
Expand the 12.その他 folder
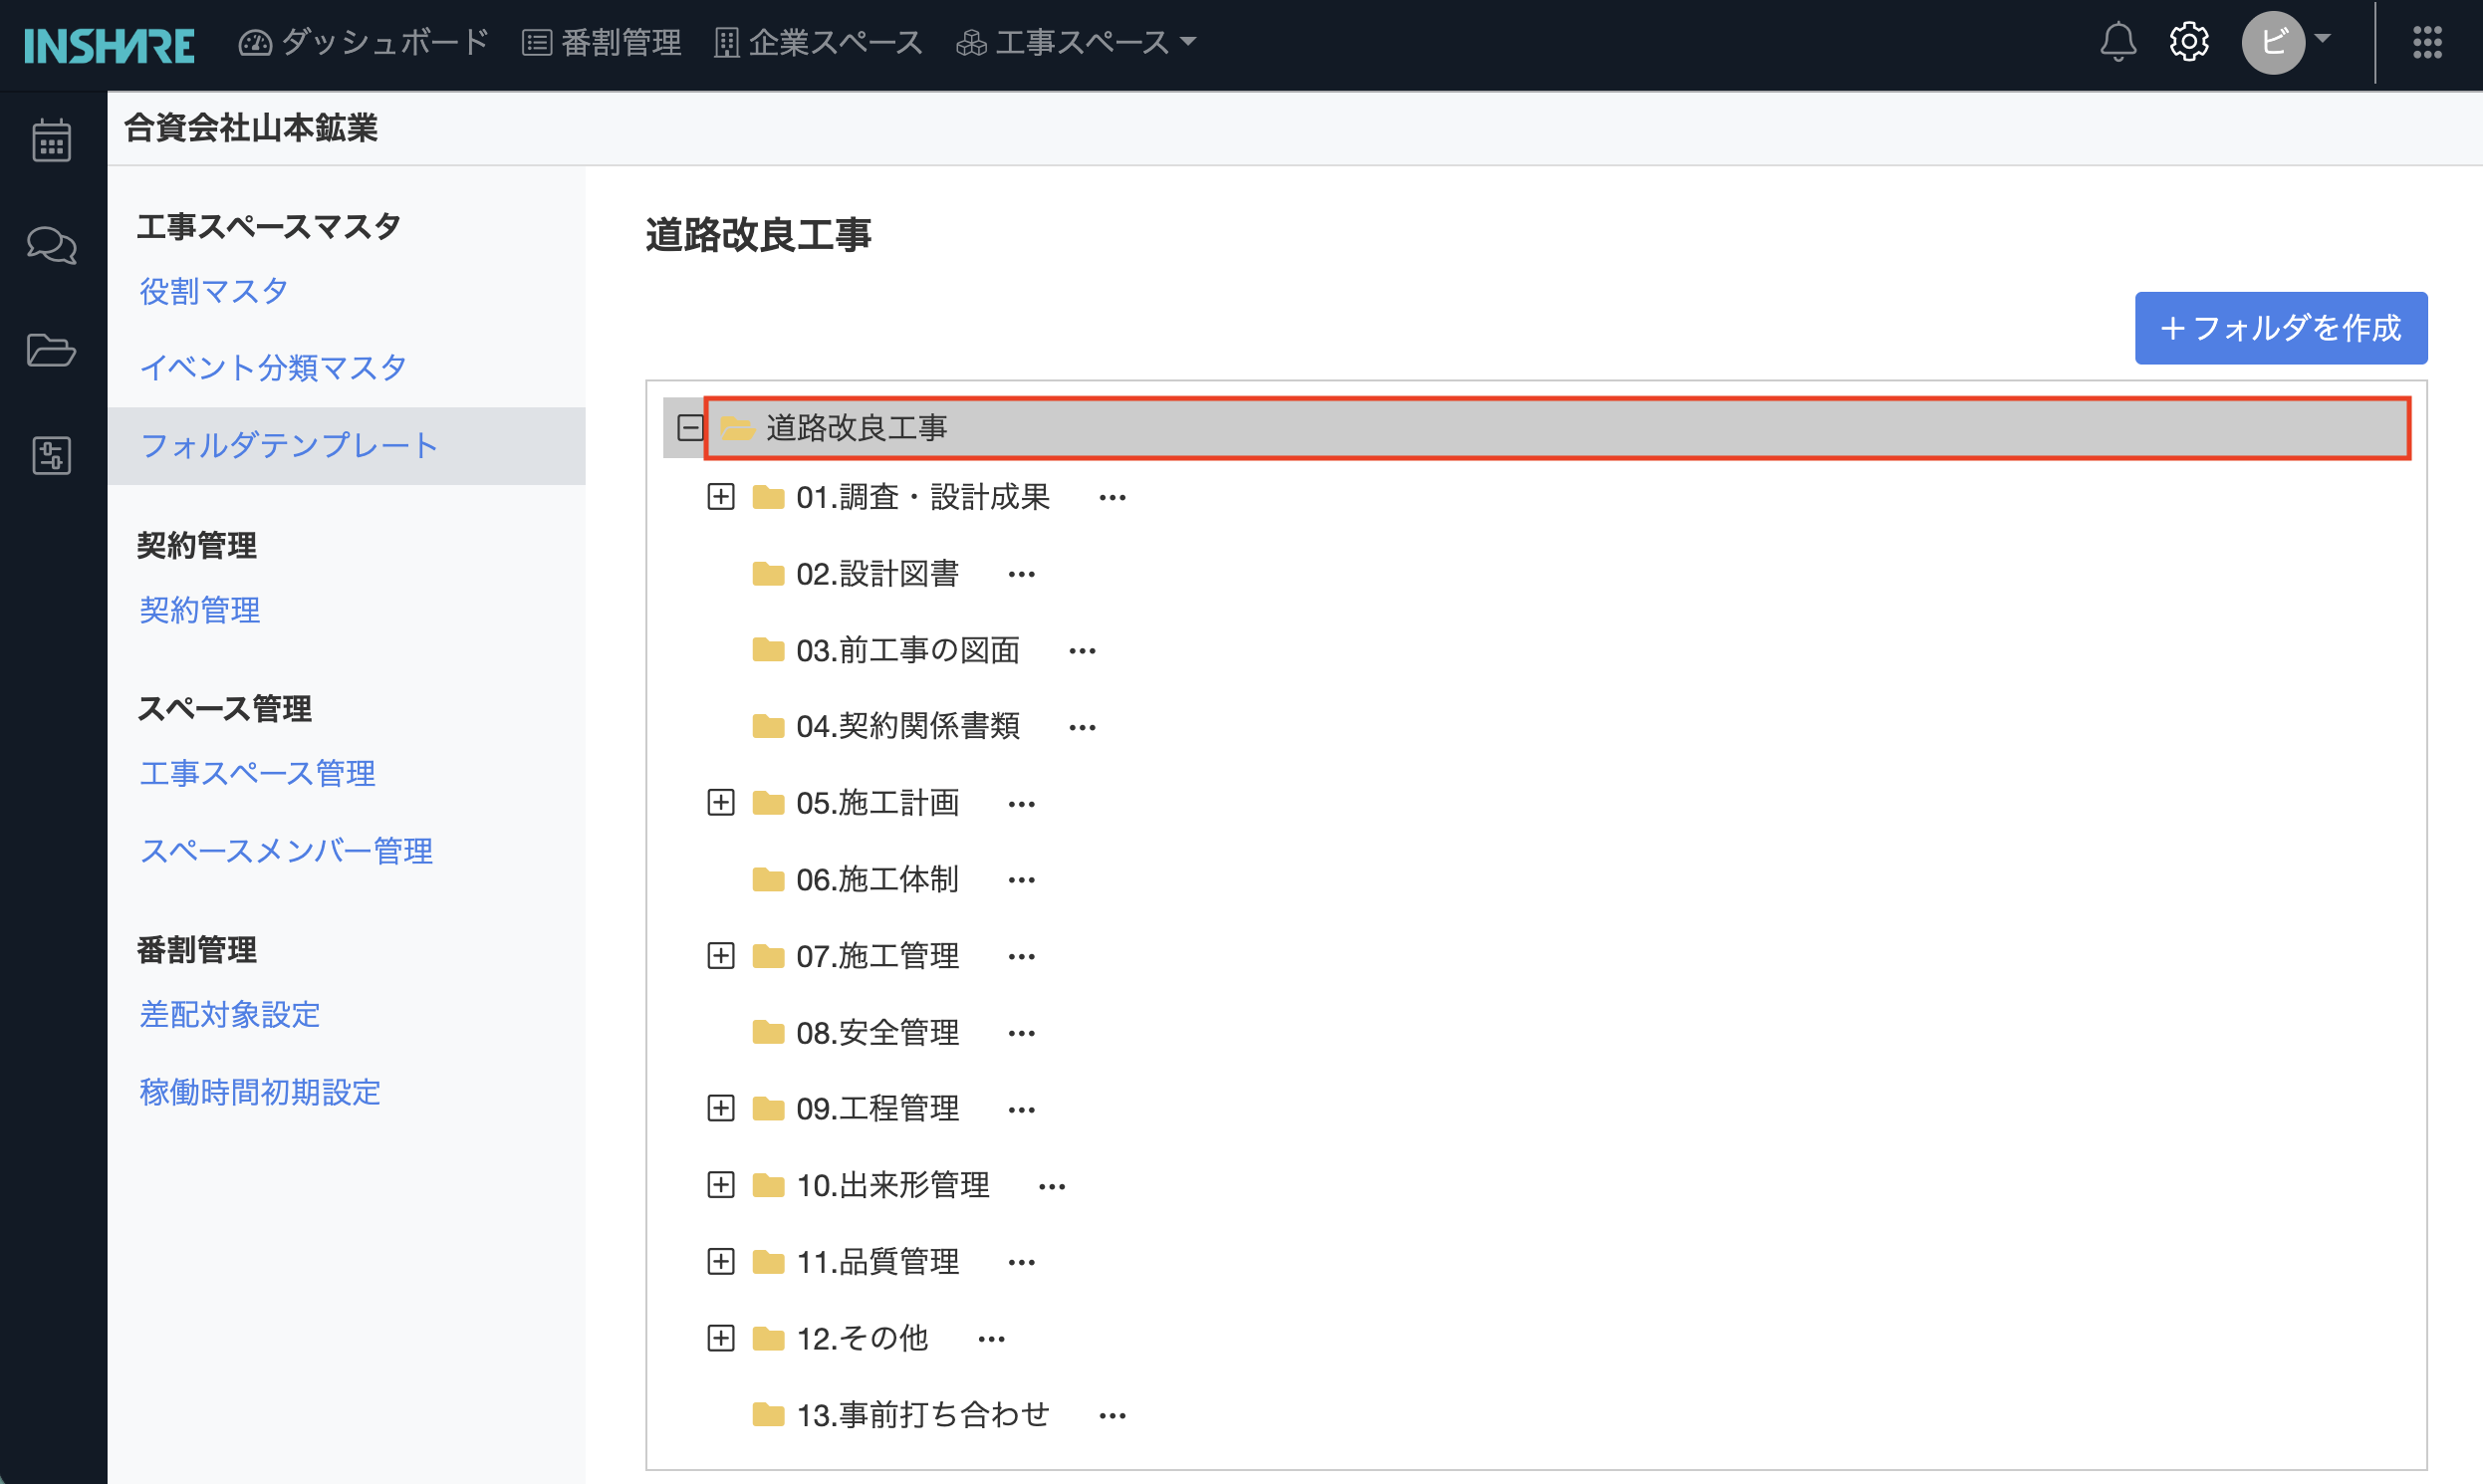point(720,1339)
